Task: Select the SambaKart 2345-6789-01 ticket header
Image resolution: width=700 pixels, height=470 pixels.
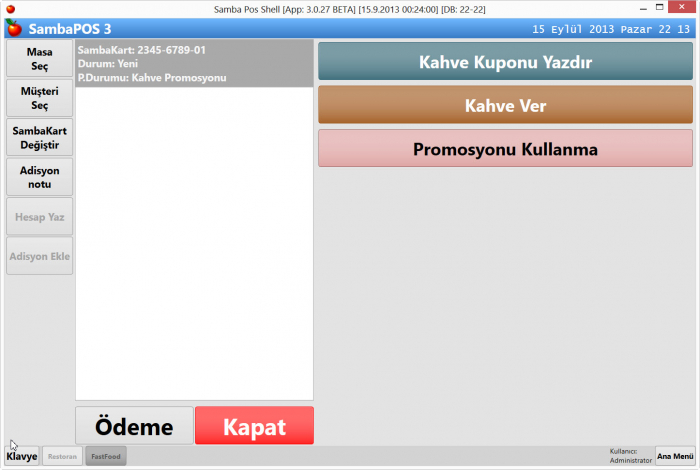Action: (194, 63)
